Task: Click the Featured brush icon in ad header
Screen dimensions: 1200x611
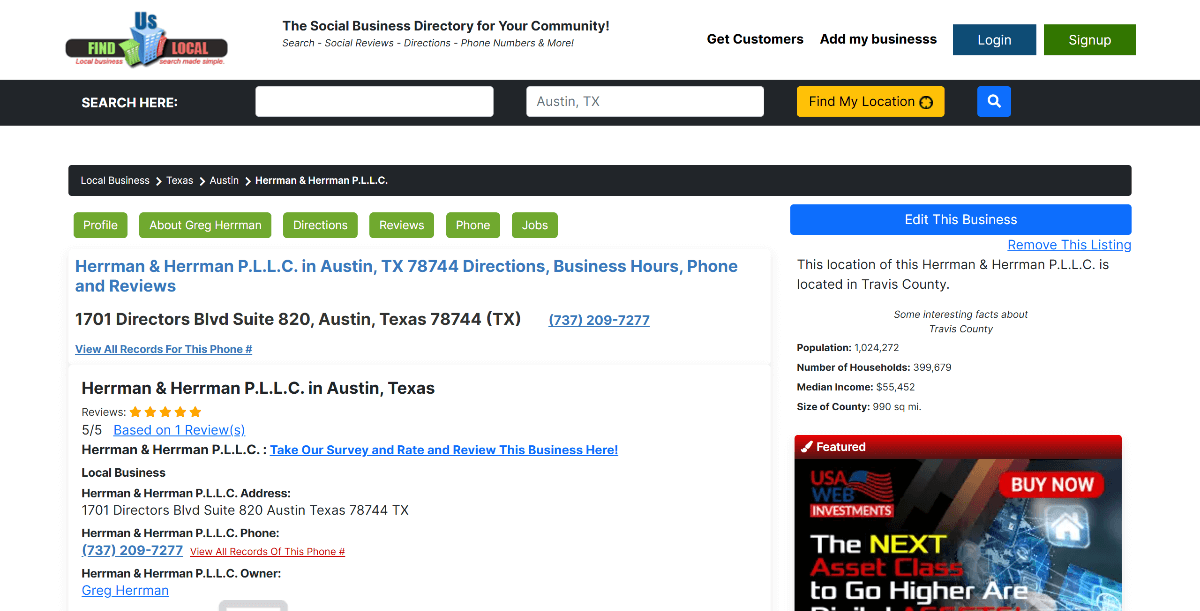Action: (x=806, y=447)
